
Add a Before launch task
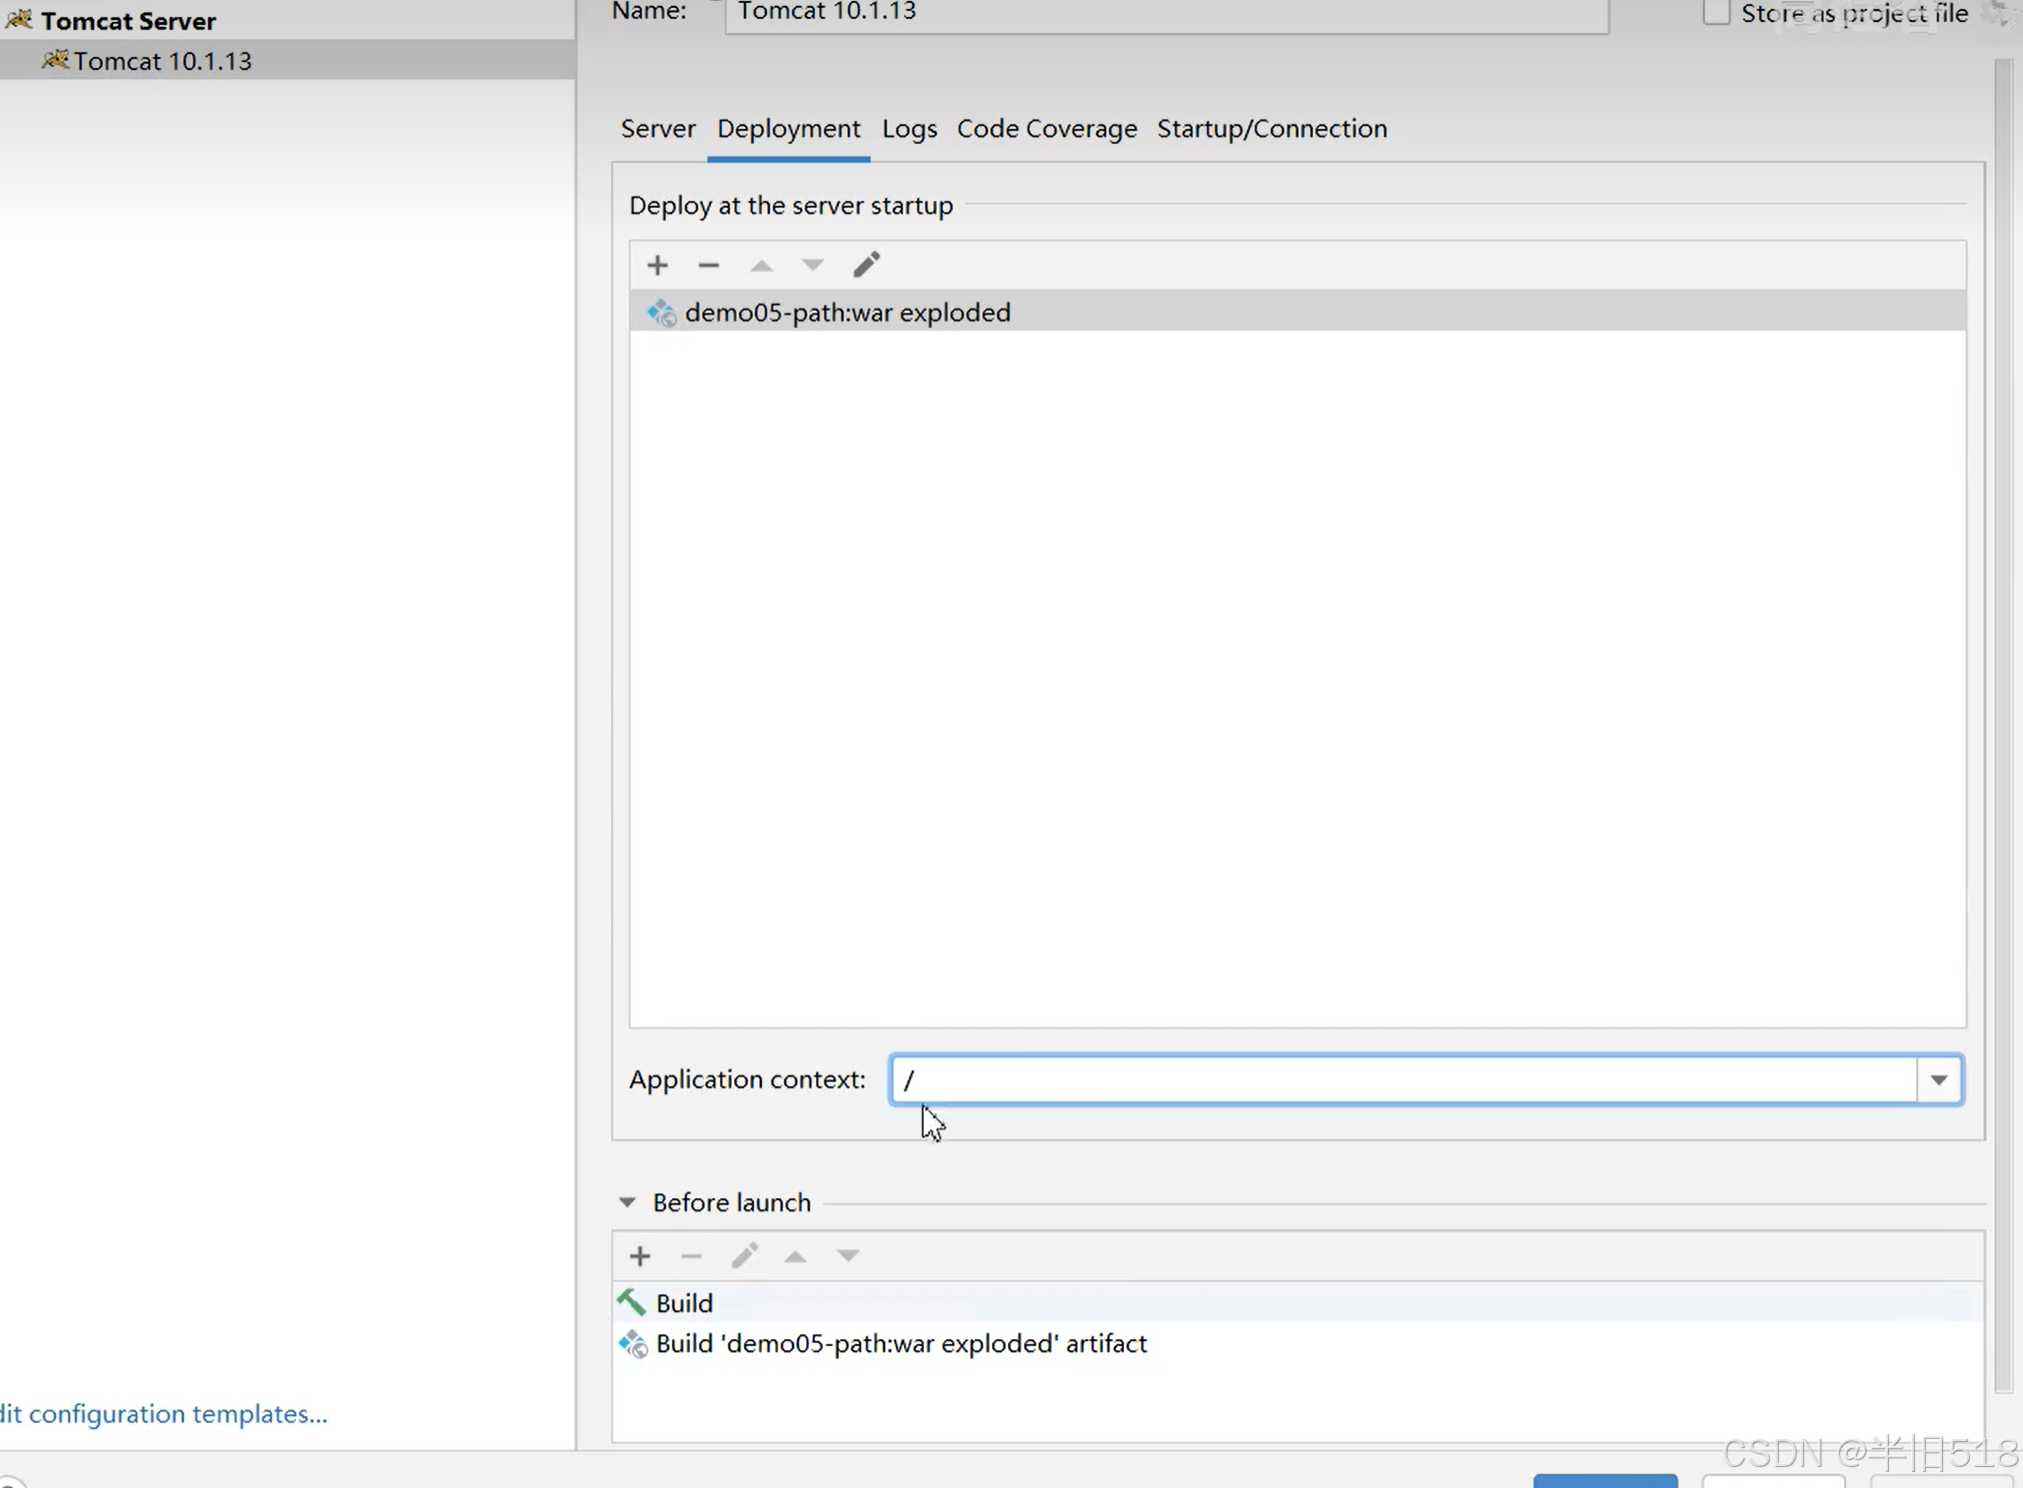point(640,1256)
